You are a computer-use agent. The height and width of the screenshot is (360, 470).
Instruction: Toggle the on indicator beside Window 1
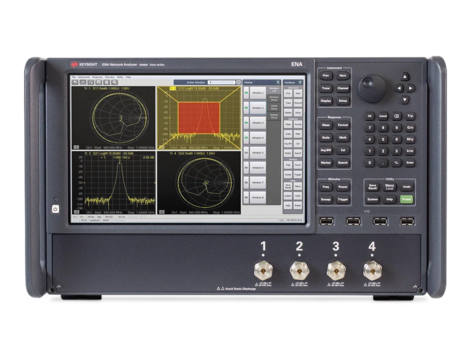click(247, 93)
